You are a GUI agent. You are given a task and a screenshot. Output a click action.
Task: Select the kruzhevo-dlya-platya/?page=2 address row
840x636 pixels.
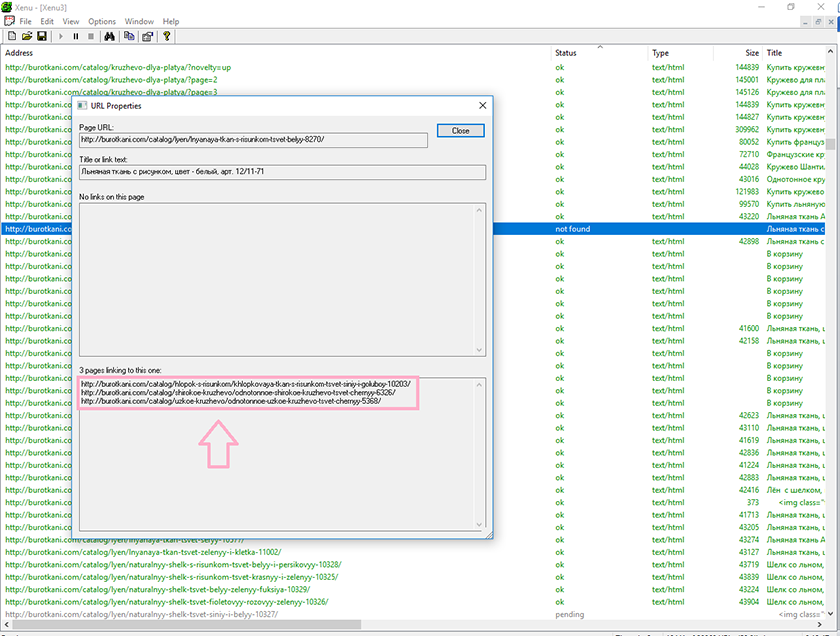(111, 80)
